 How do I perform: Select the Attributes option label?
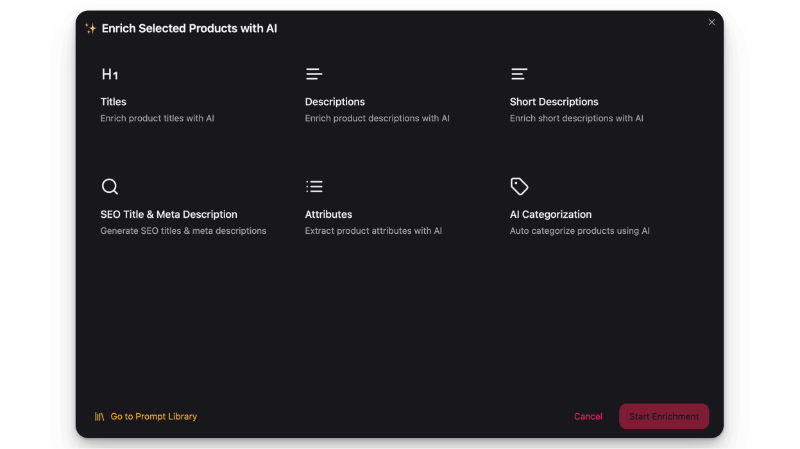tap(328, 215)
